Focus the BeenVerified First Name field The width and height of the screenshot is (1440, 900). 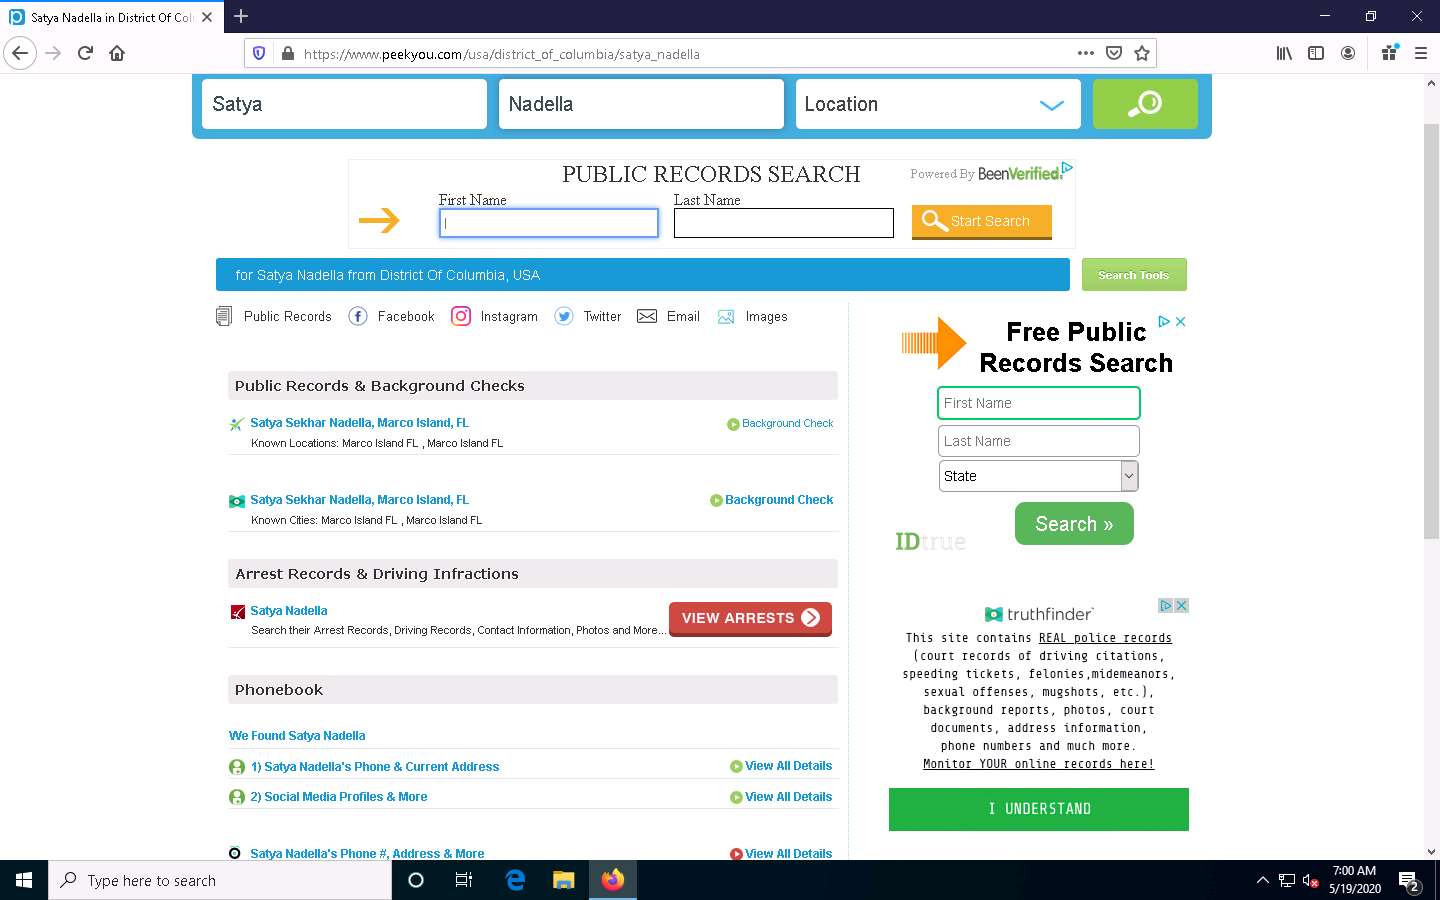[549, 223]
